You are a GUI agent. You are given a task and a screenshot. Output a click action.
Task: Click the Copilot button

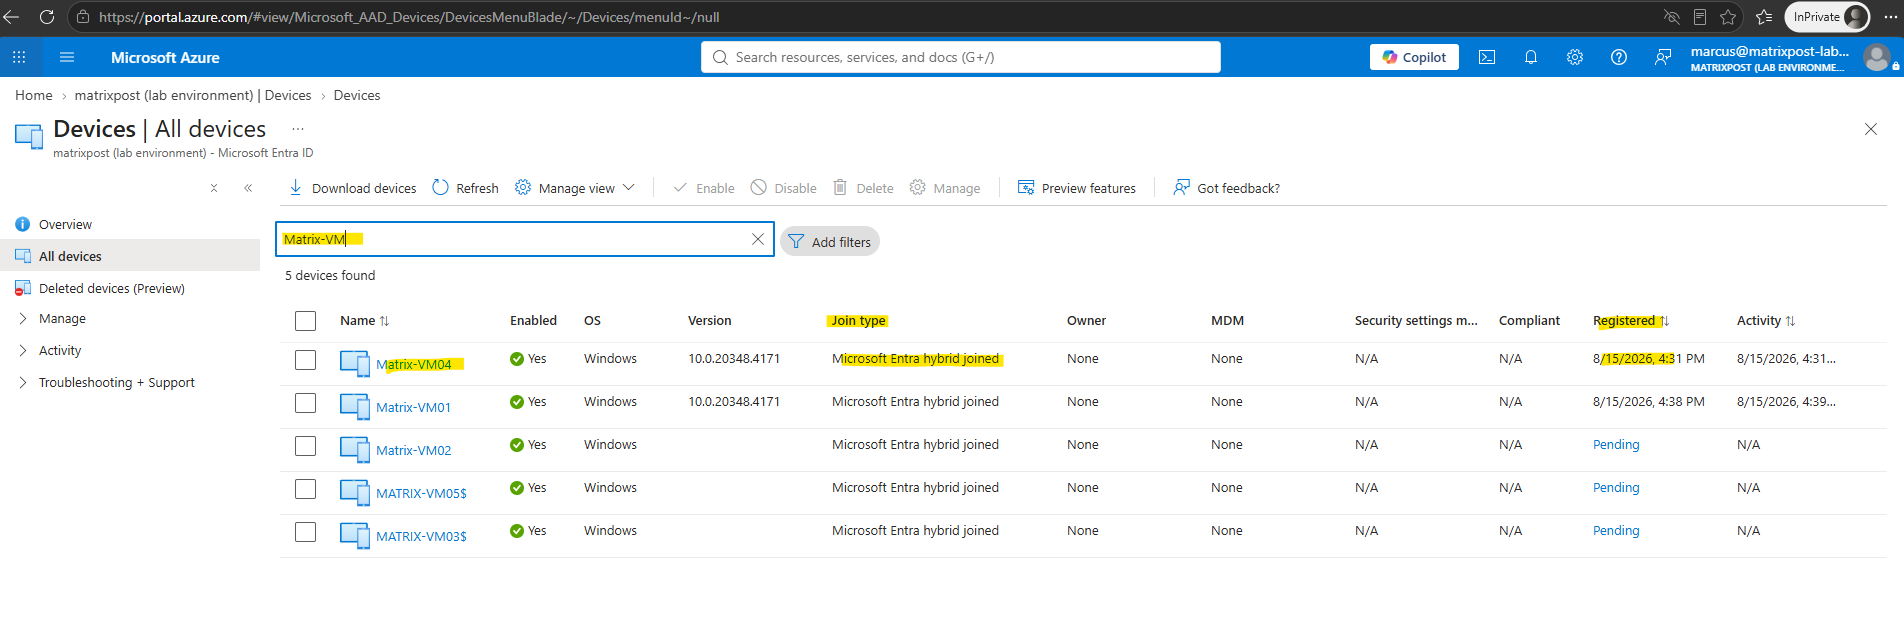(x=1414, y=57)
